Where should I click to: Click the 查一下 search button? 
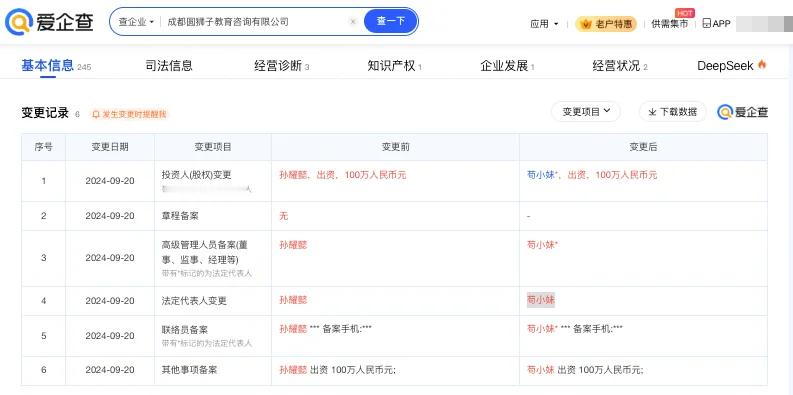[x=391, y=21]
